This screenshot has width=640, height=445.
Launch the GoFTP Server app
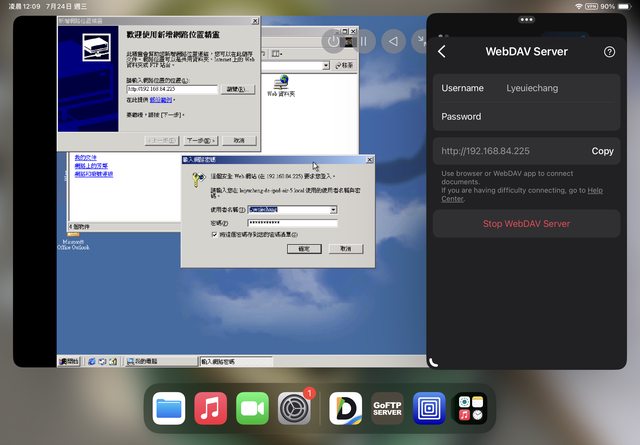click(x=387, y=408)
